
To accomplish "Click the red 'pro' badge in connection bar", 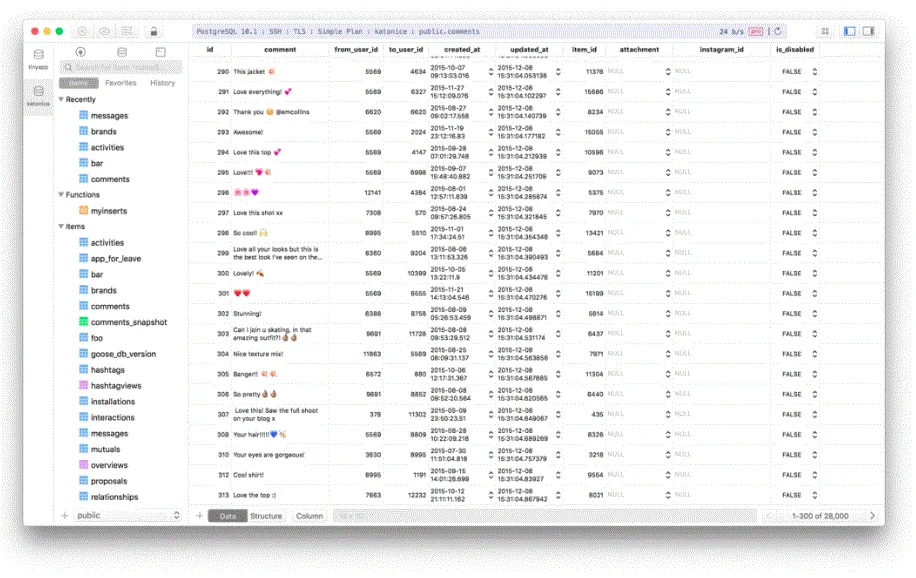I will 756,32.
